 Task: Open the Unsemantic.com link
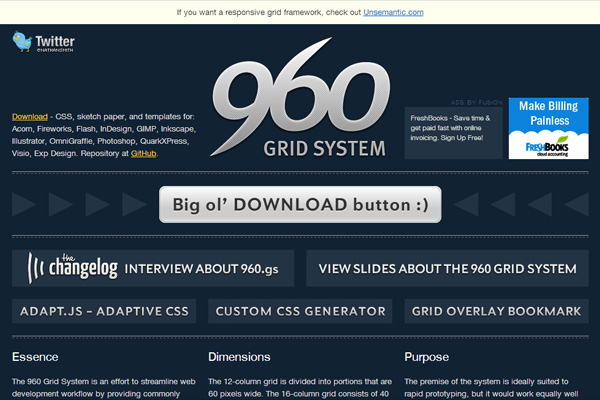tap(393, 12)
